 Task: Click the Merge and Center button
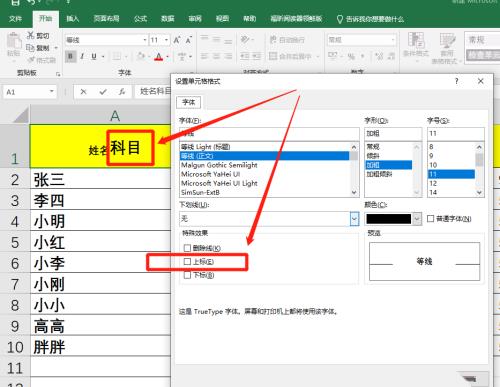click(x=290, y=56)
